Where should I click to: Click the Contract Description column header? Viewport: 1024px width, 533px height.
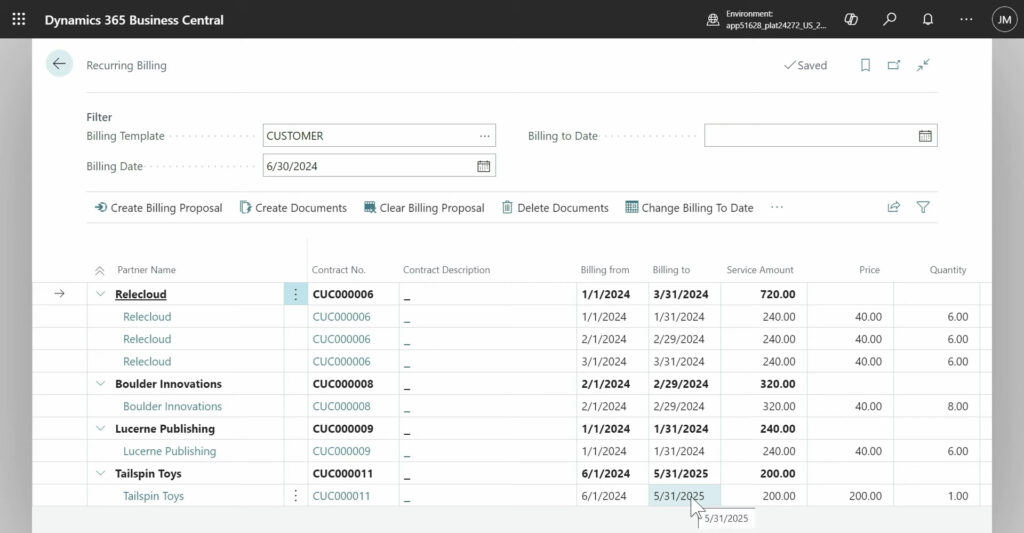pyautogui.click(x=446, y=270)
